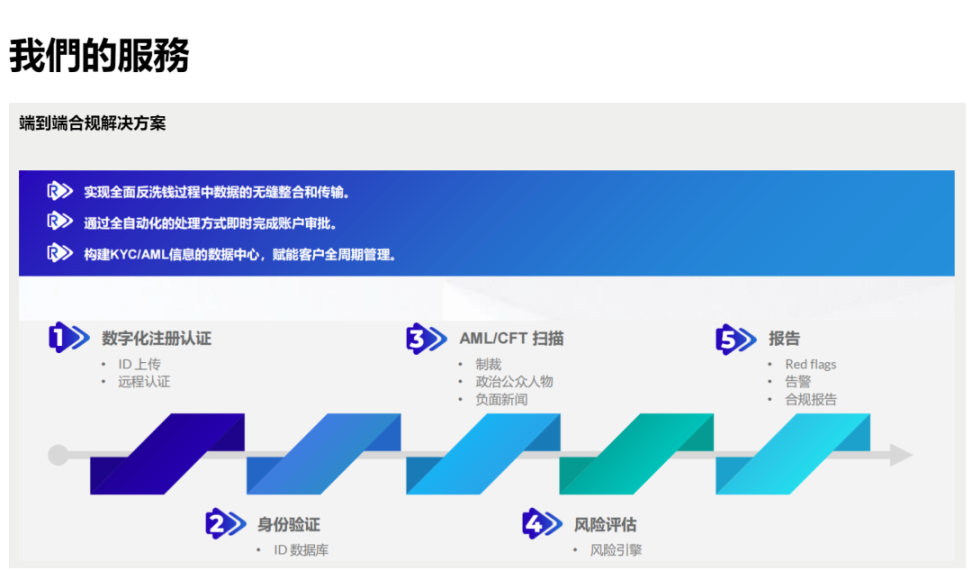Image resolution: width=972 pixels, height=571 pixels.
Task: Click the dark purple ribbon segment
Action: pos(167,454)
